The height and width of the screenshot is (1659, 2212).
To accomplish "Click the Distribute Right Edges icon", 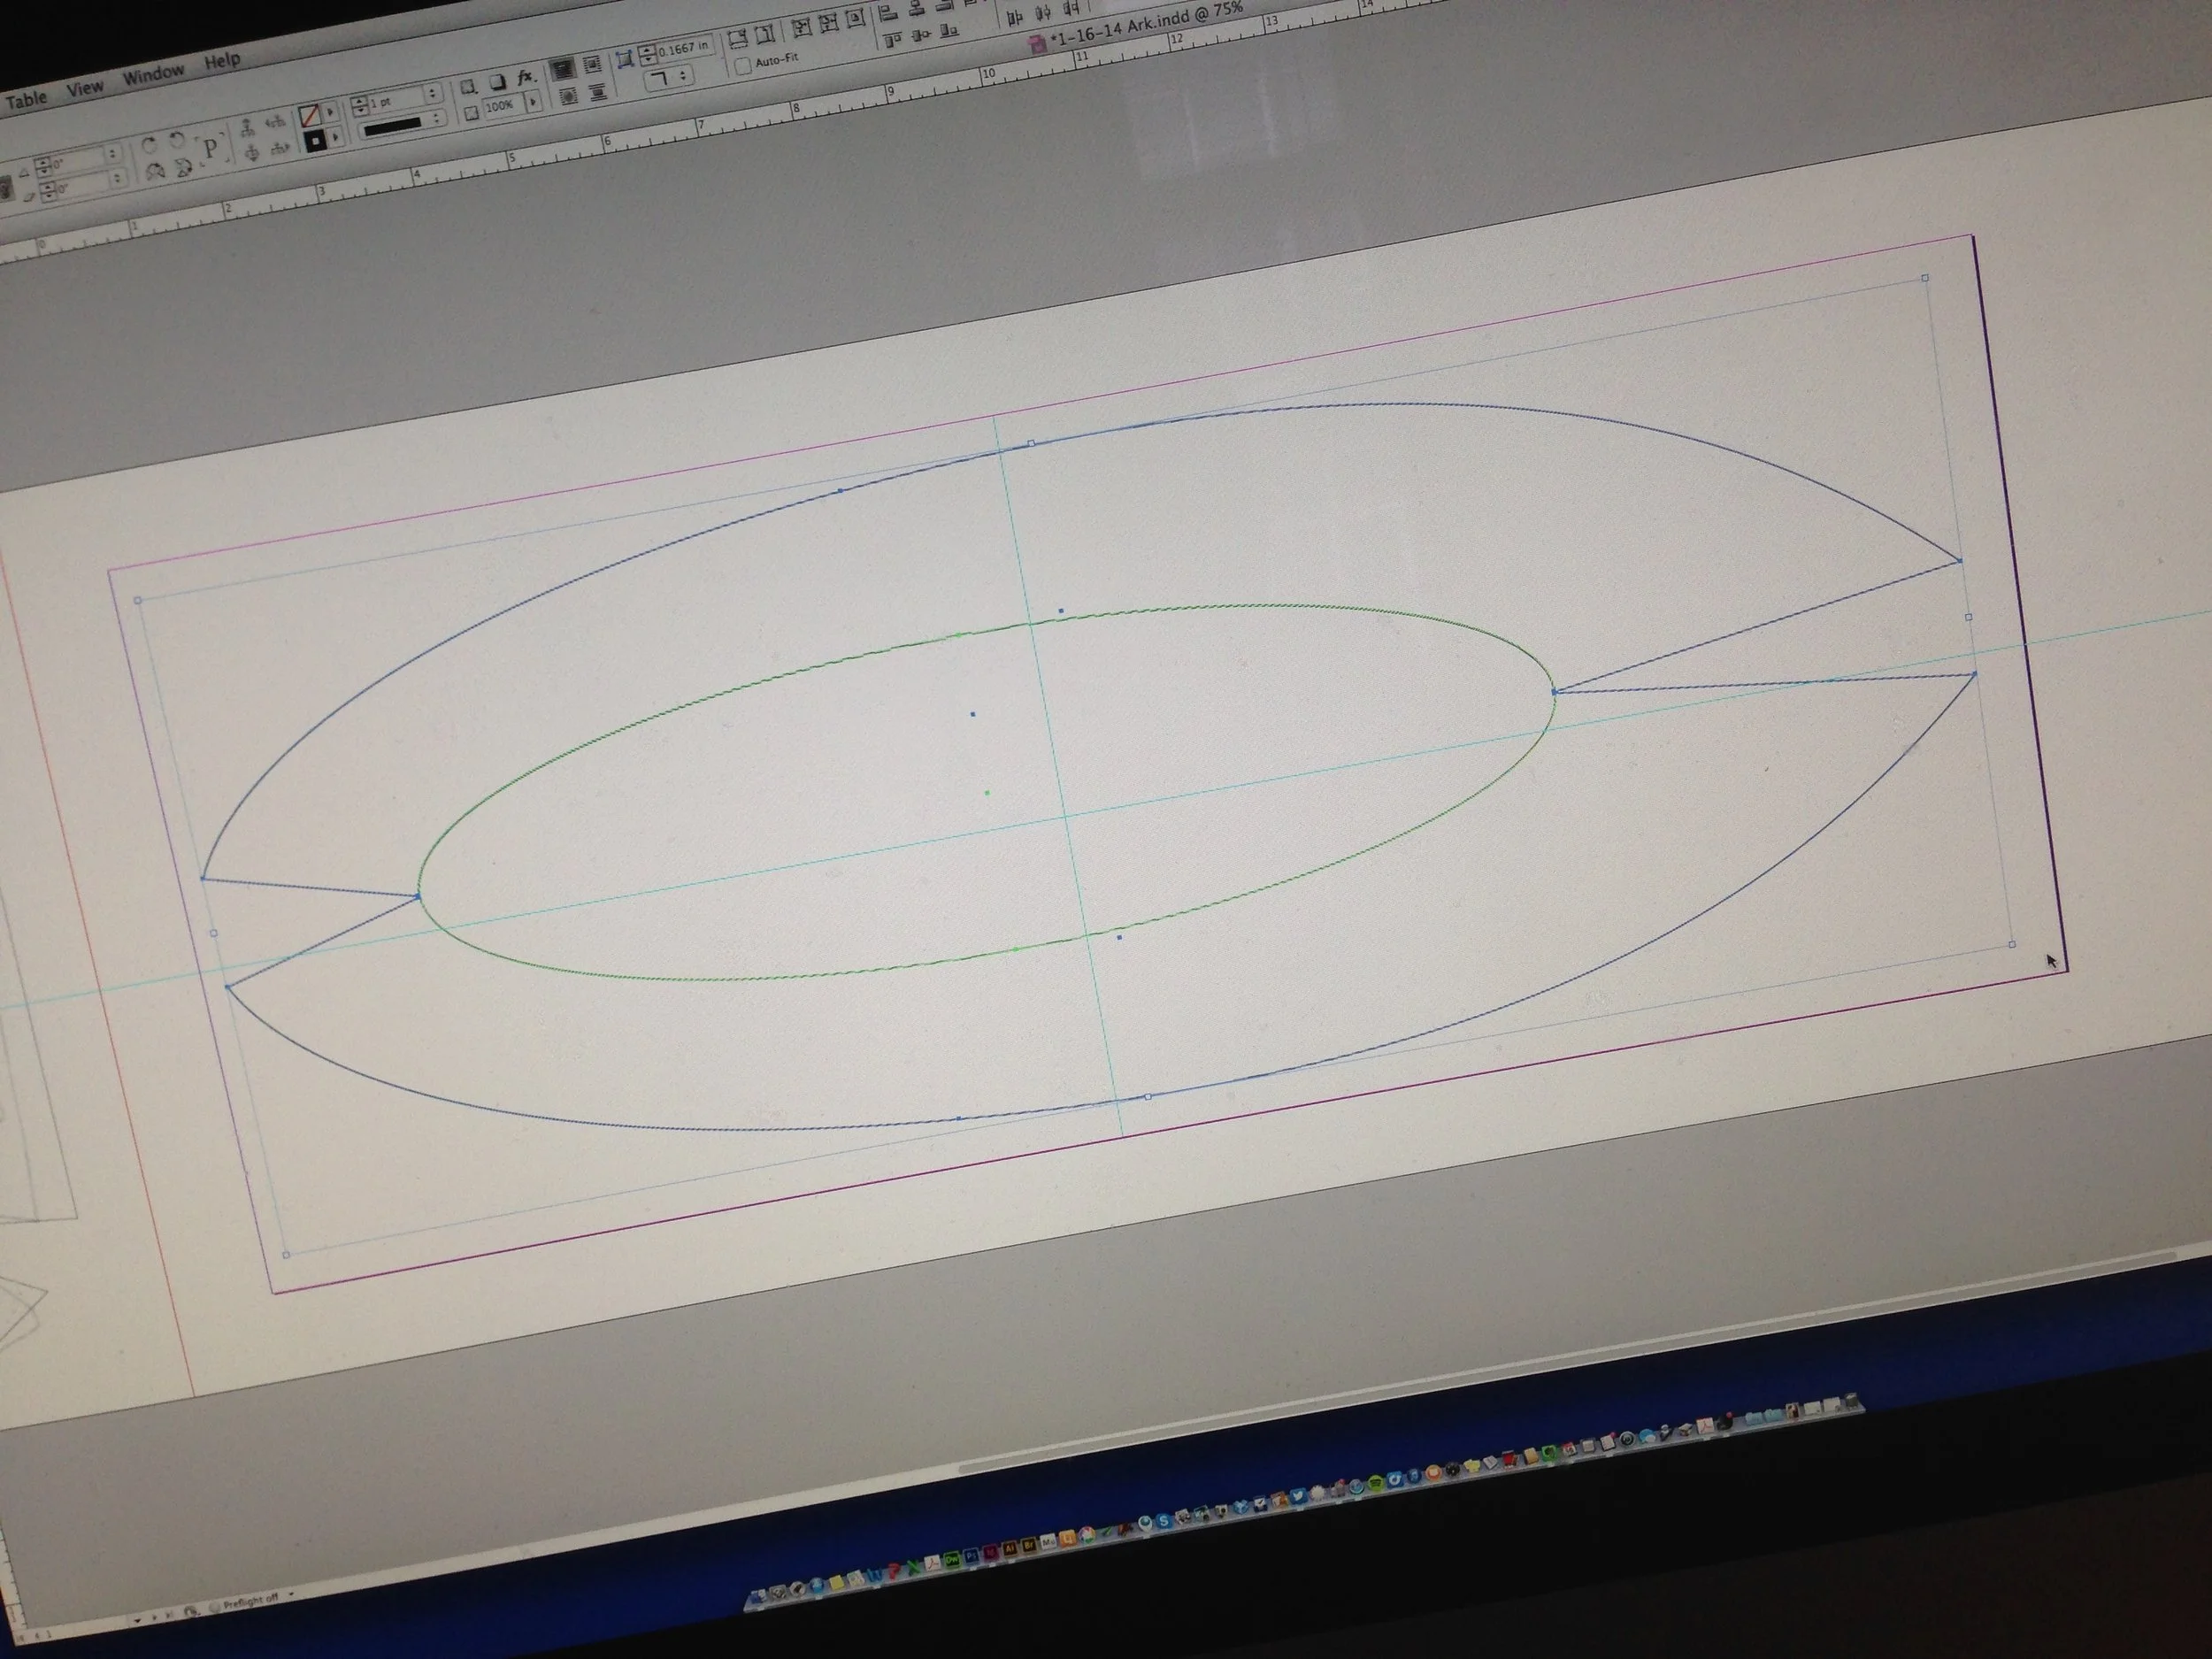I will 1072,8.
